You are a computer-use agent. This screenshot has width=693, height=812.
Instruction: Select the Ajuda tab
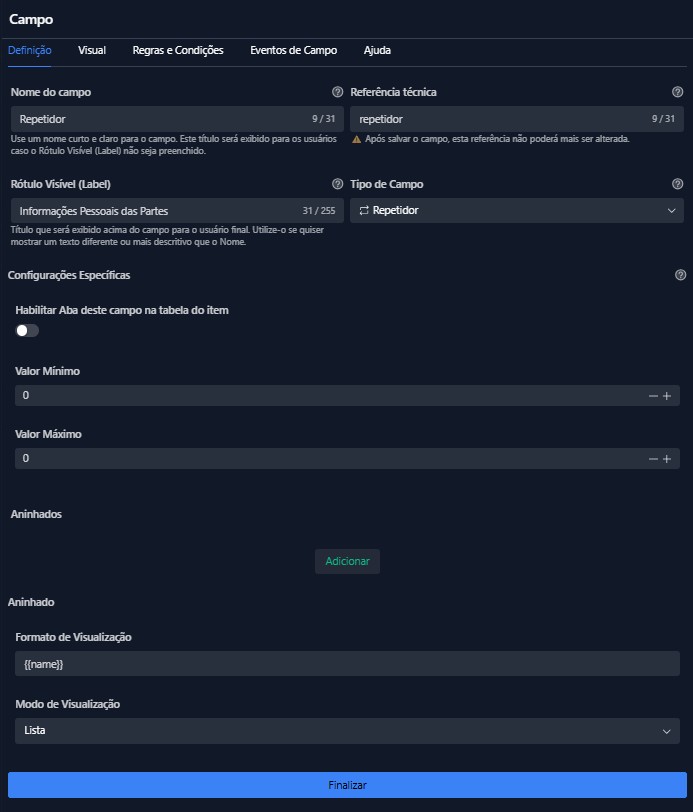click(x=377, y=50)
